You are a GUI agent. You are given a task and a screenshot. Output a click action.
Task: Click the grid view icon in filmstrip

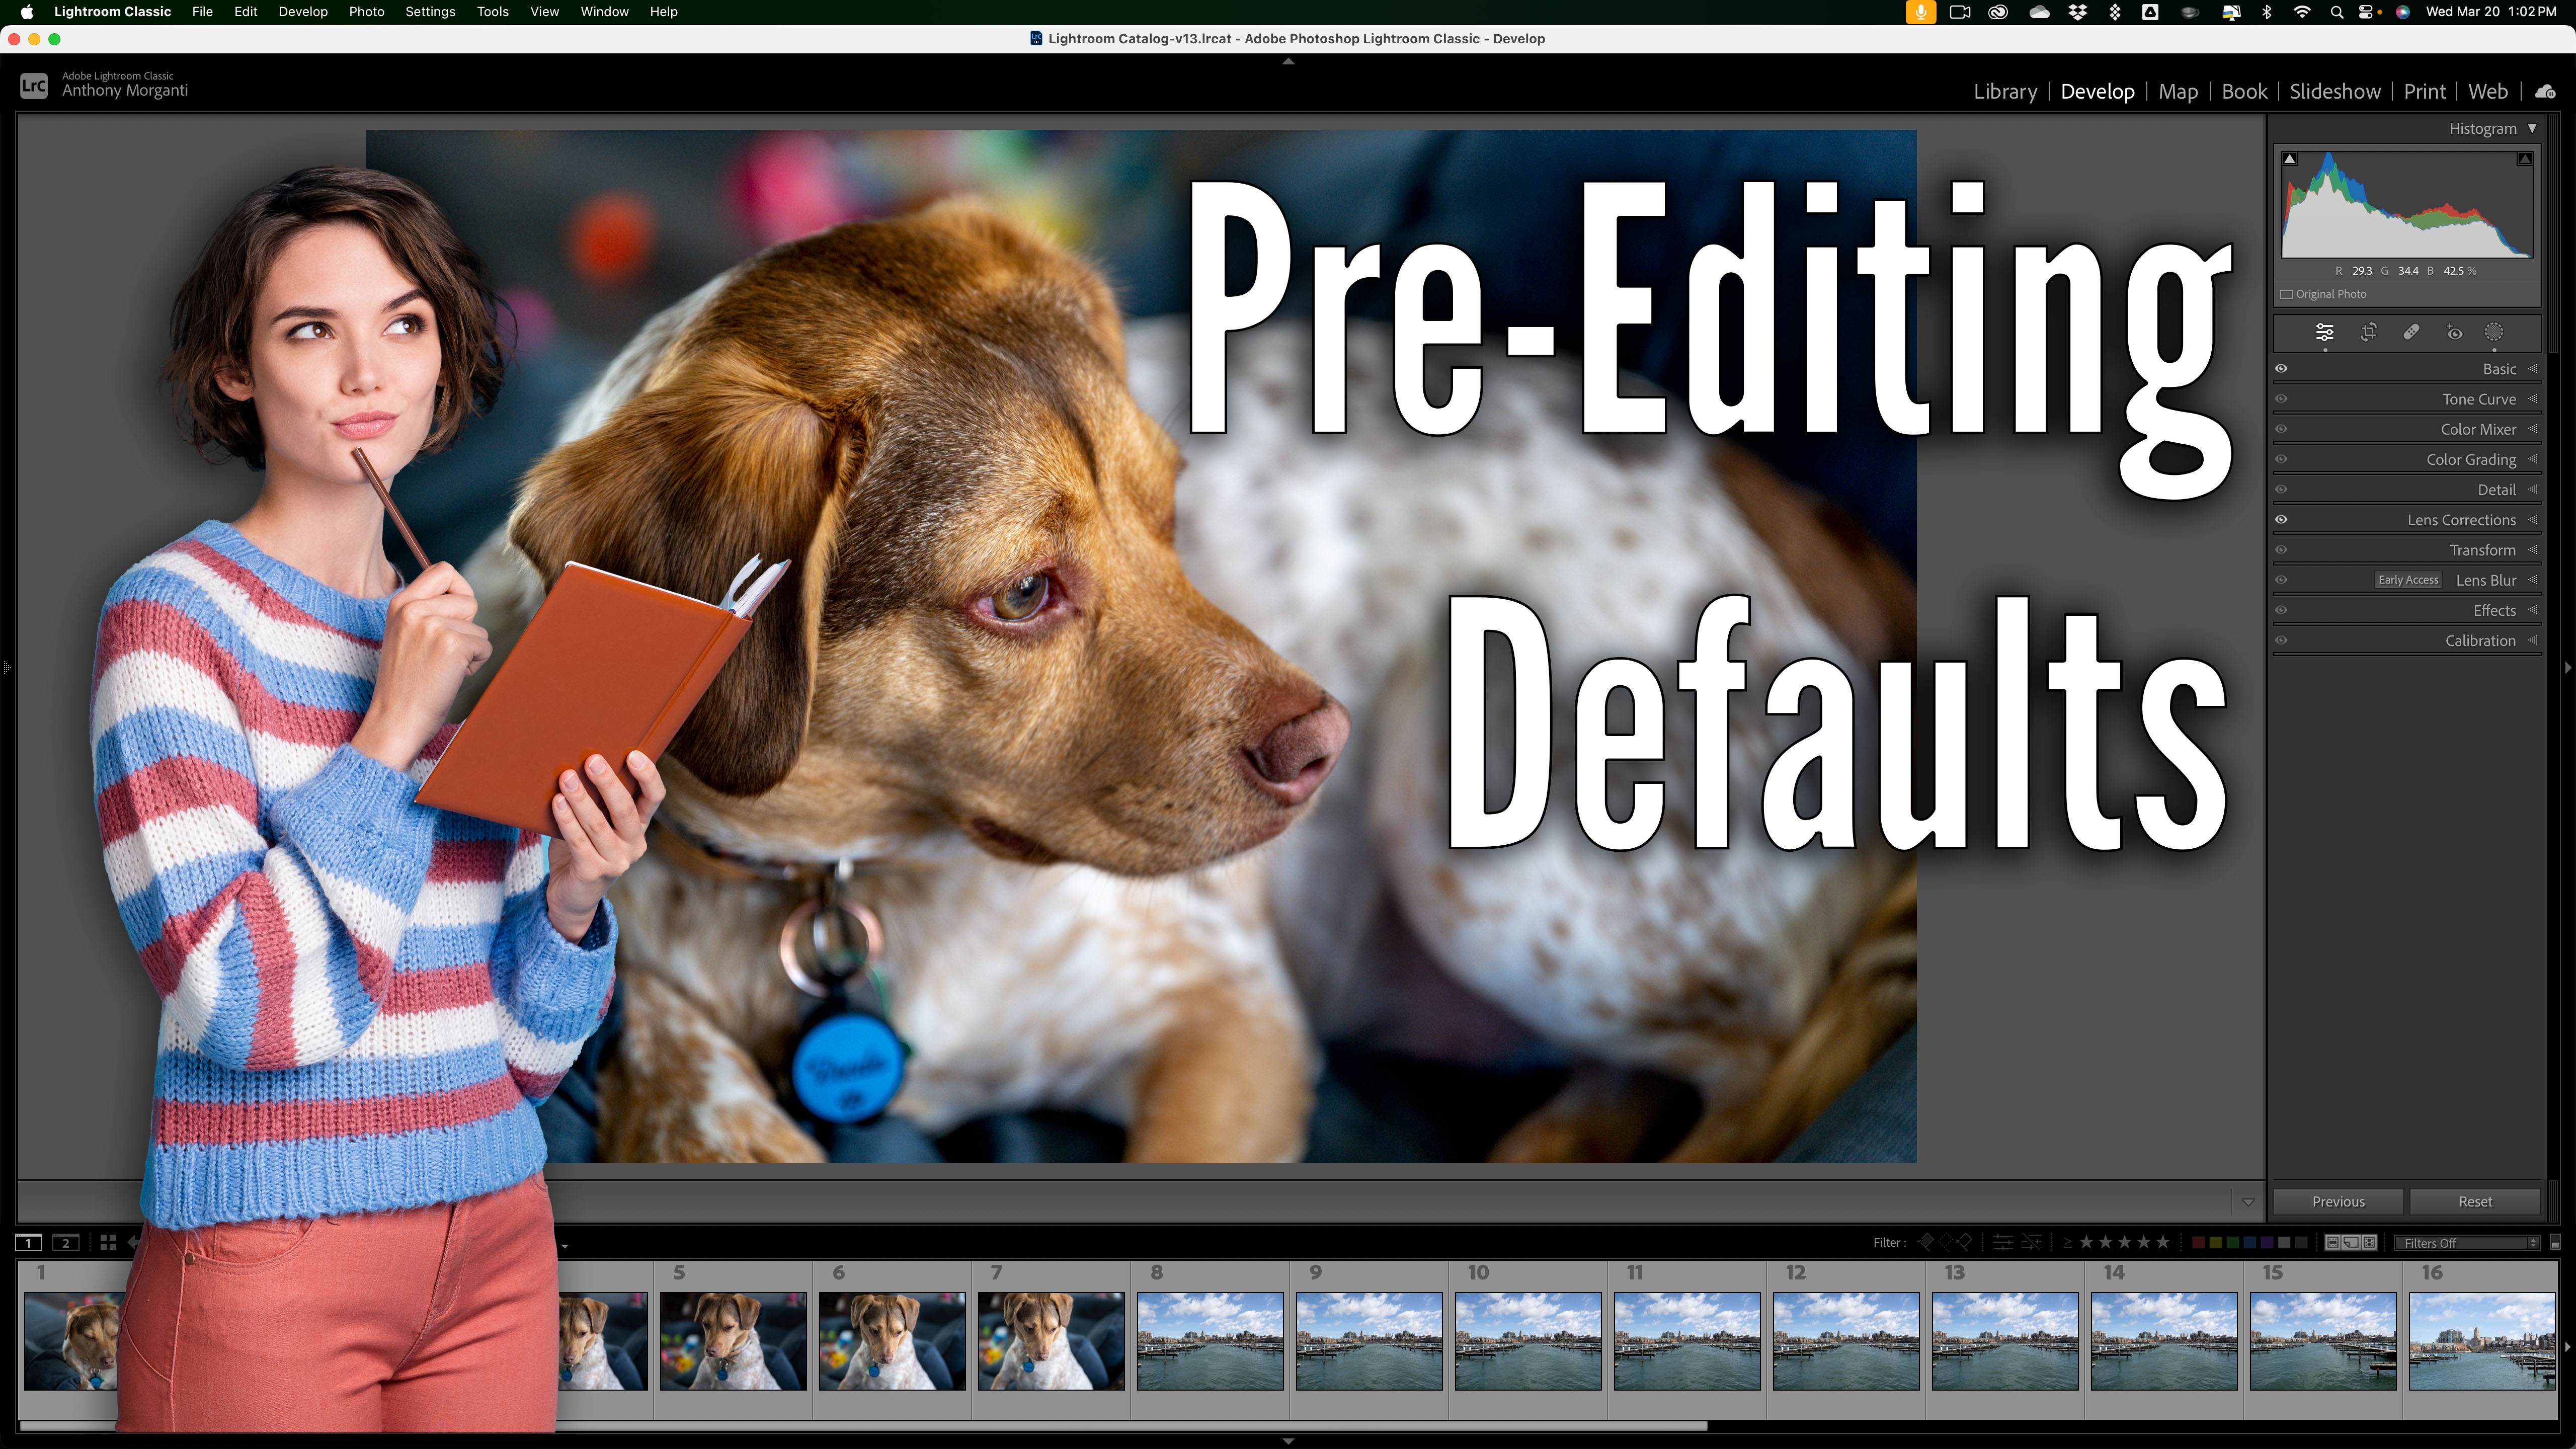108,1242
